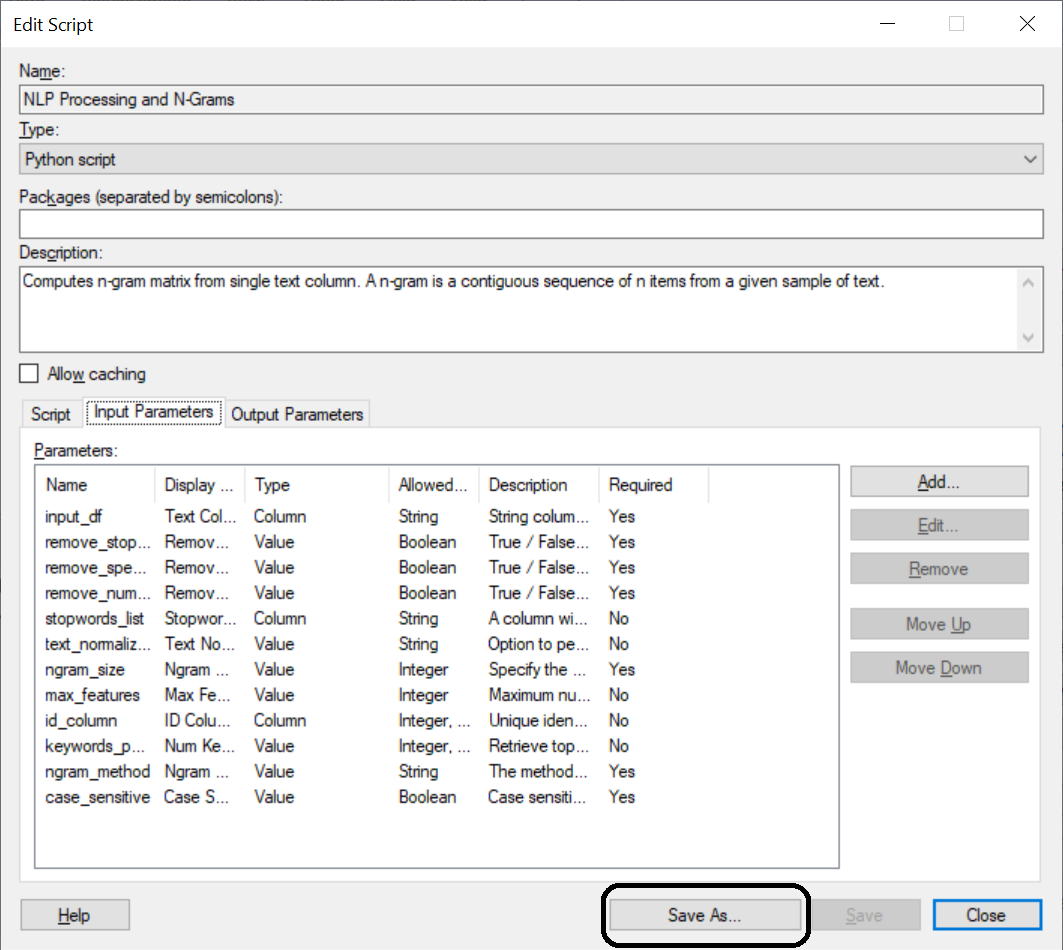The width and height of the screenshot is (1064, 950).
Task: Open Help for the script editor
Action: pyautogui.click(x=74, y=915)
